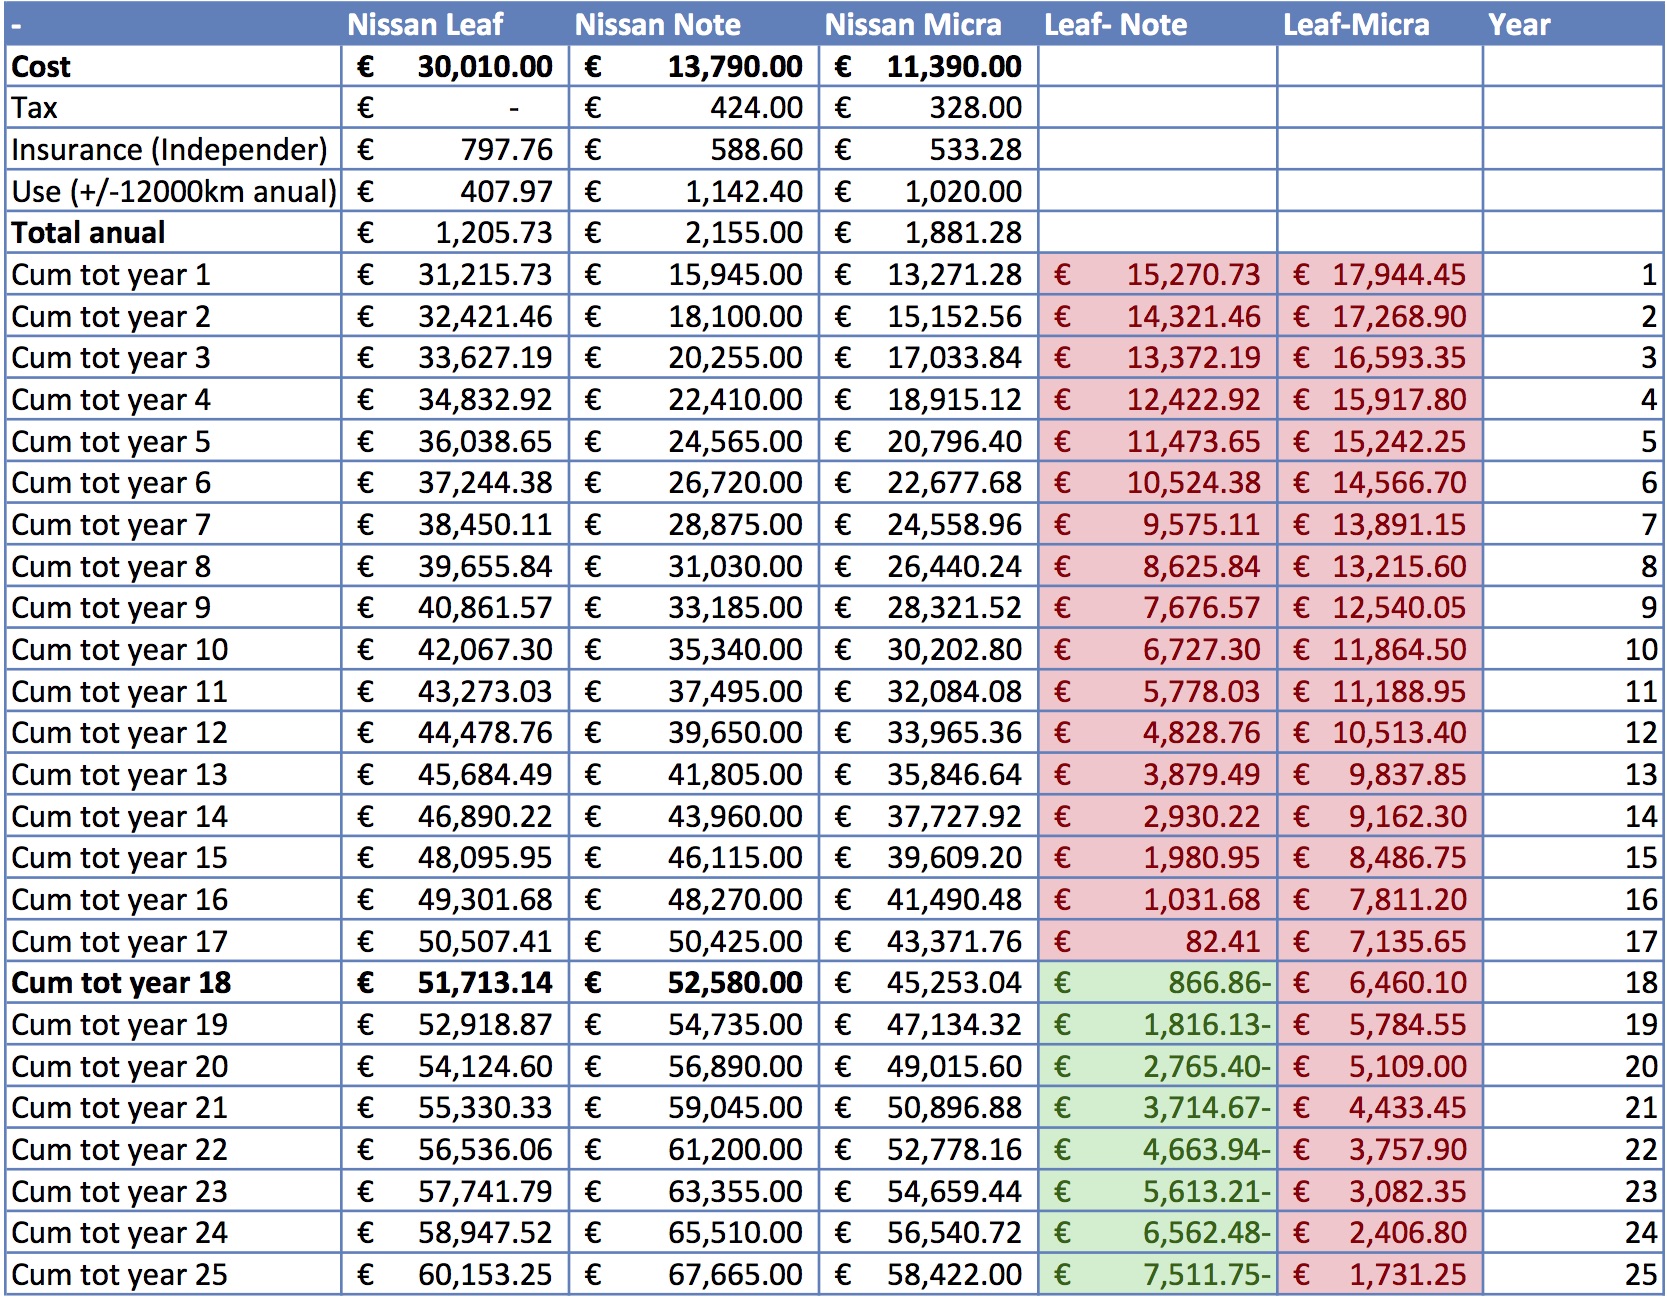Select Nissan Micra value 58,422.00
Screen dimensions: 1667x1301
[954, 1275]
